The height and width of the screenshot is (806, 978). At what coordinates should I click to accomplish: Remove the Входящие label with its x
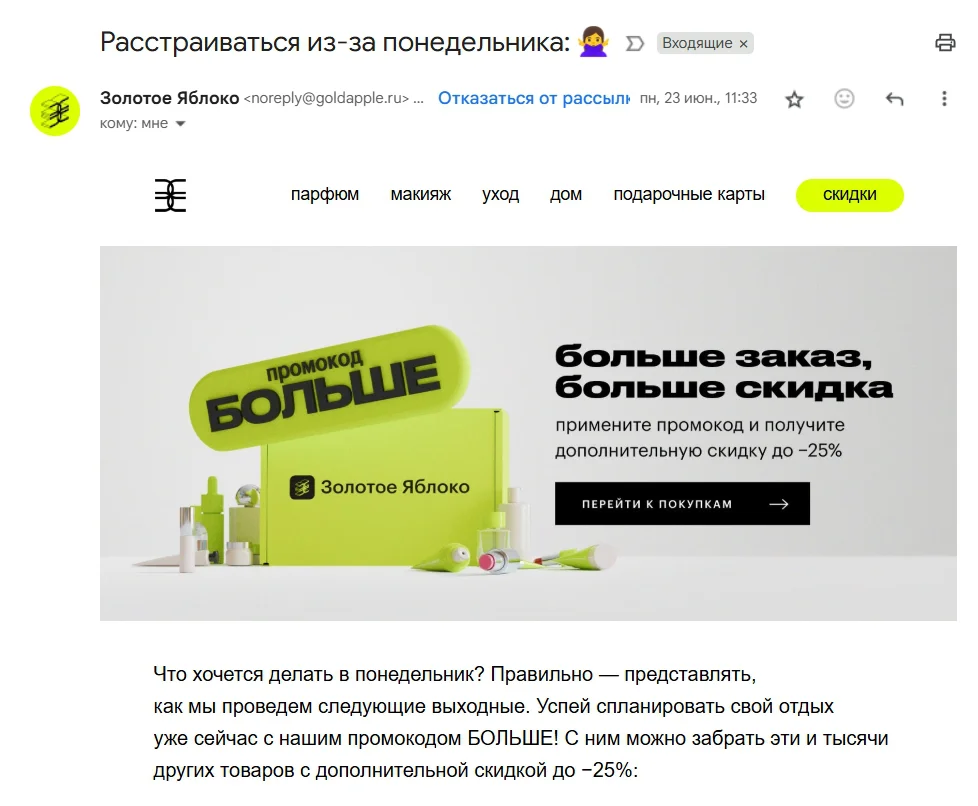(x=743, y=44)
